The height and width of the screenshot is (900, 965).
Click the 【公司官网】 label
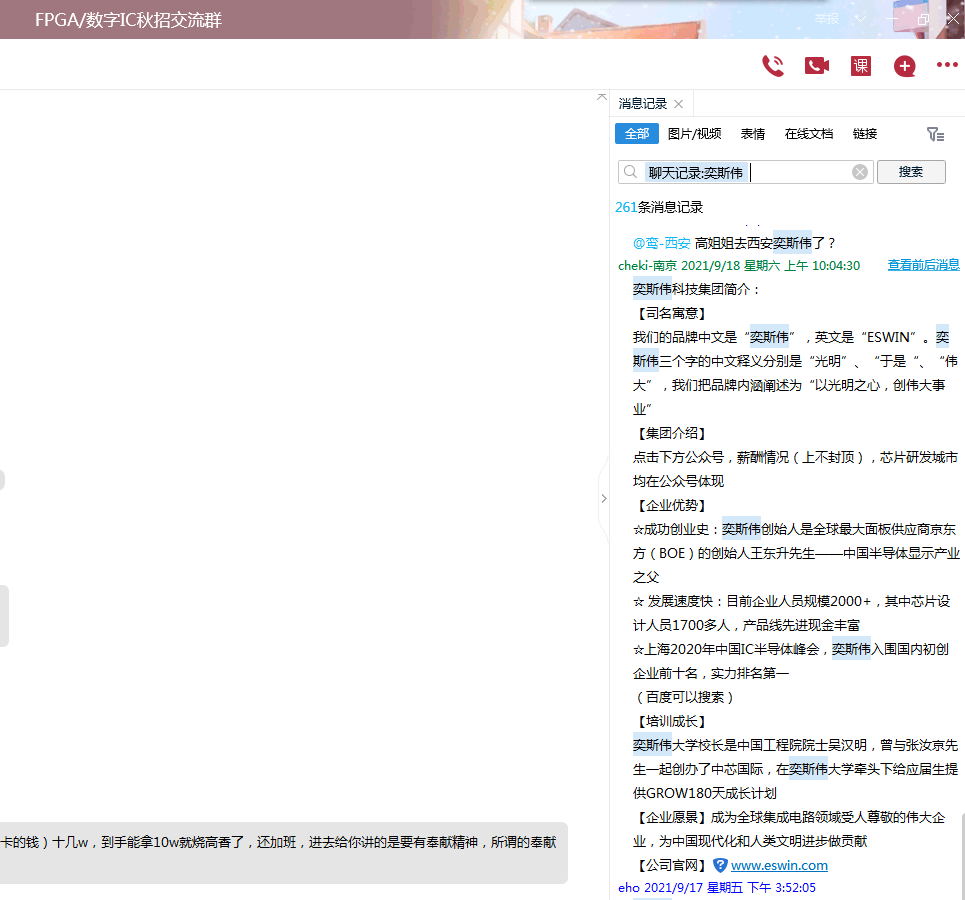click(x=671, y=866)
